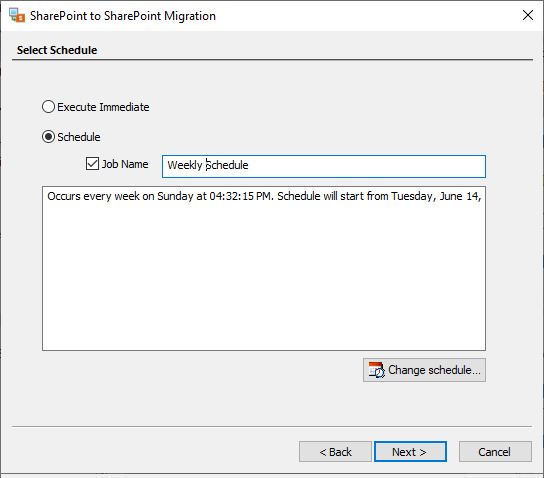Click the calendar clock icon on Change schedule
This screenshot has width=544, height=478.
[376, 370]
